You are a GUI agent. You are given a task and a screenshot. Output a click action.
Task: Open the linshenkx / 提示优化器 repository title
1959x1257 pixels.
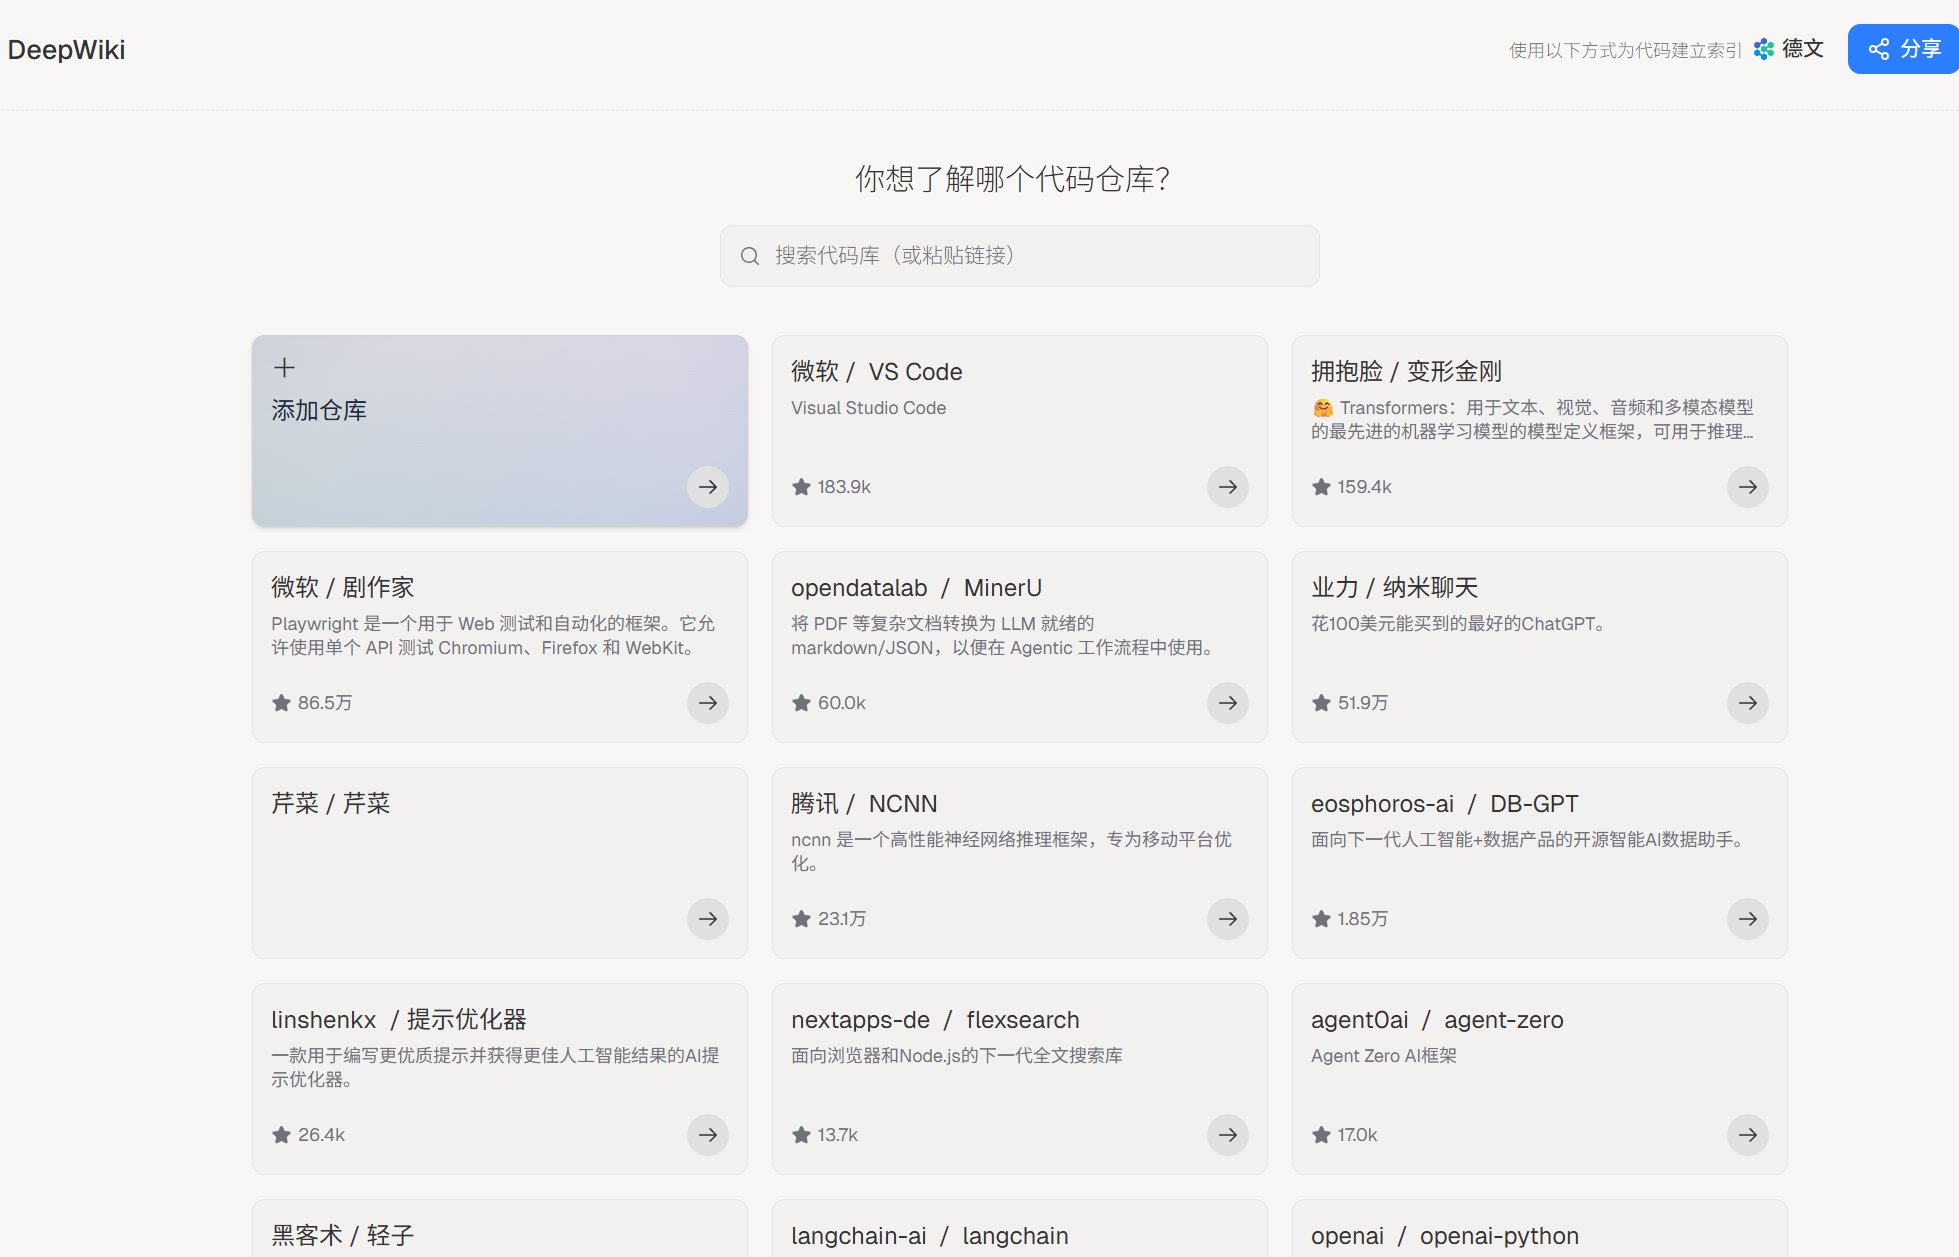click(399, 1020)
